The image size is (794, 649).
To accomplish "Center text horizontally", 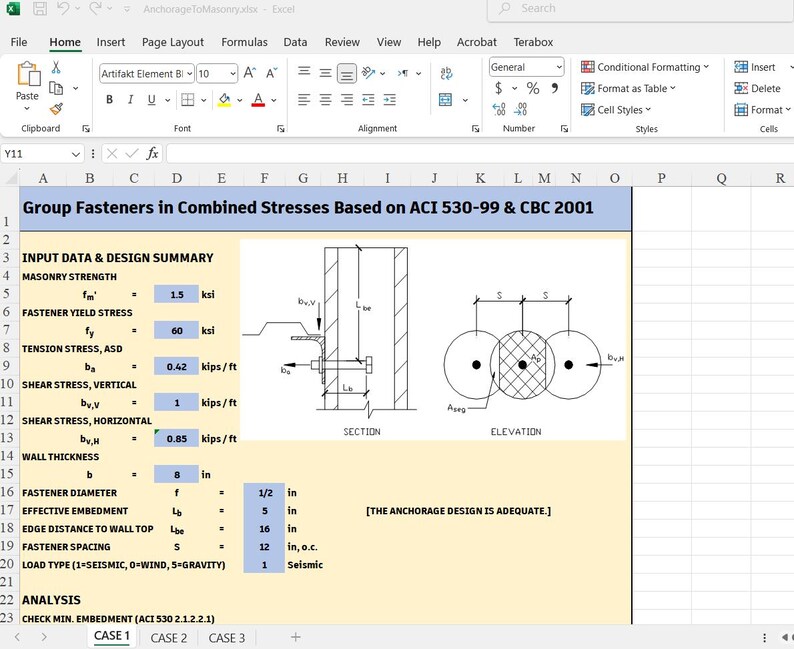I will point(326,100).
